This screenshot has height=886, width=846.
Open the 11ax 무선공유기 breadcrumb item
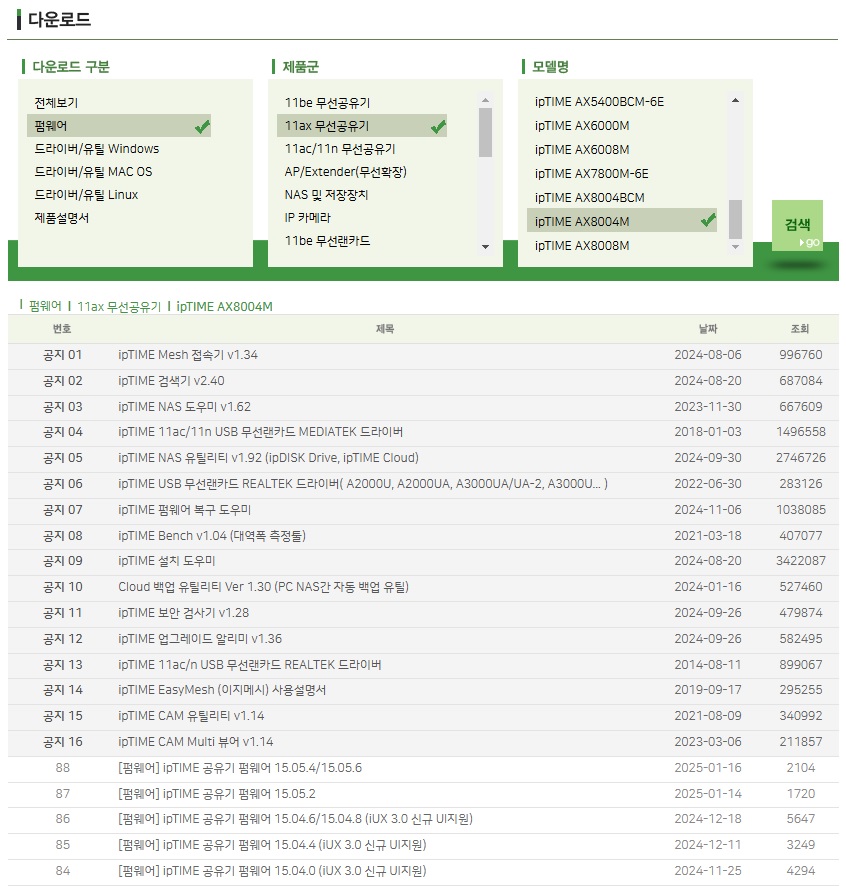[x=119, y=306]
